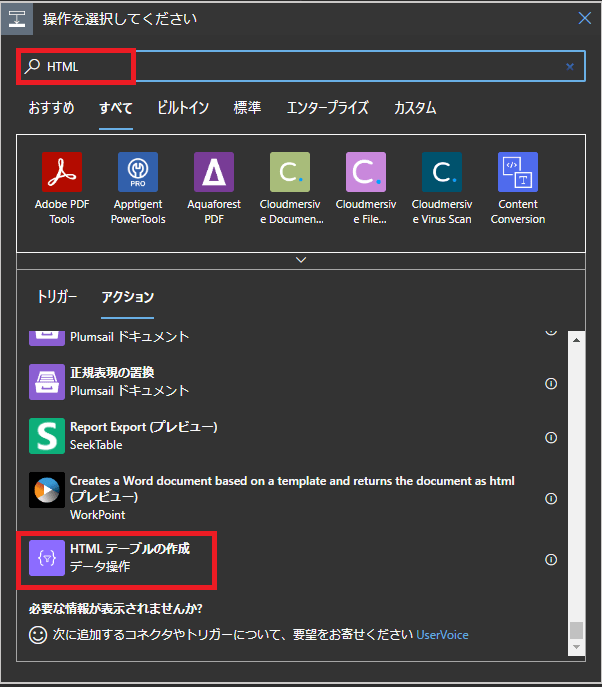Expand the connector list with chevron
Screen dimensions: 602x687
coord(301,260)
